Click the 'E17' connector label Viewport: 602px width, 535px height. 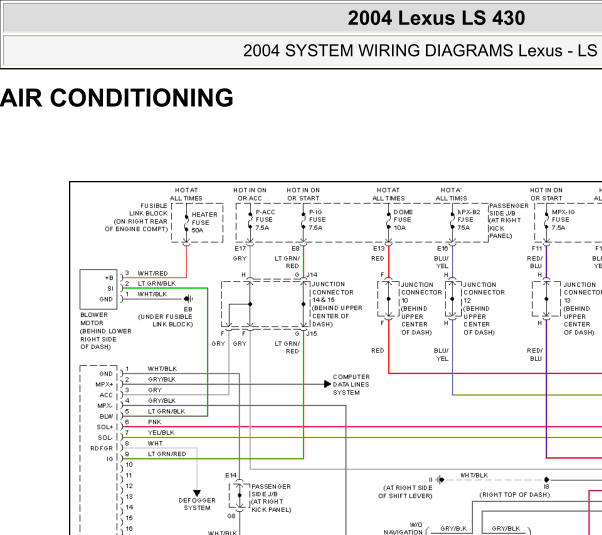(240, 248)
